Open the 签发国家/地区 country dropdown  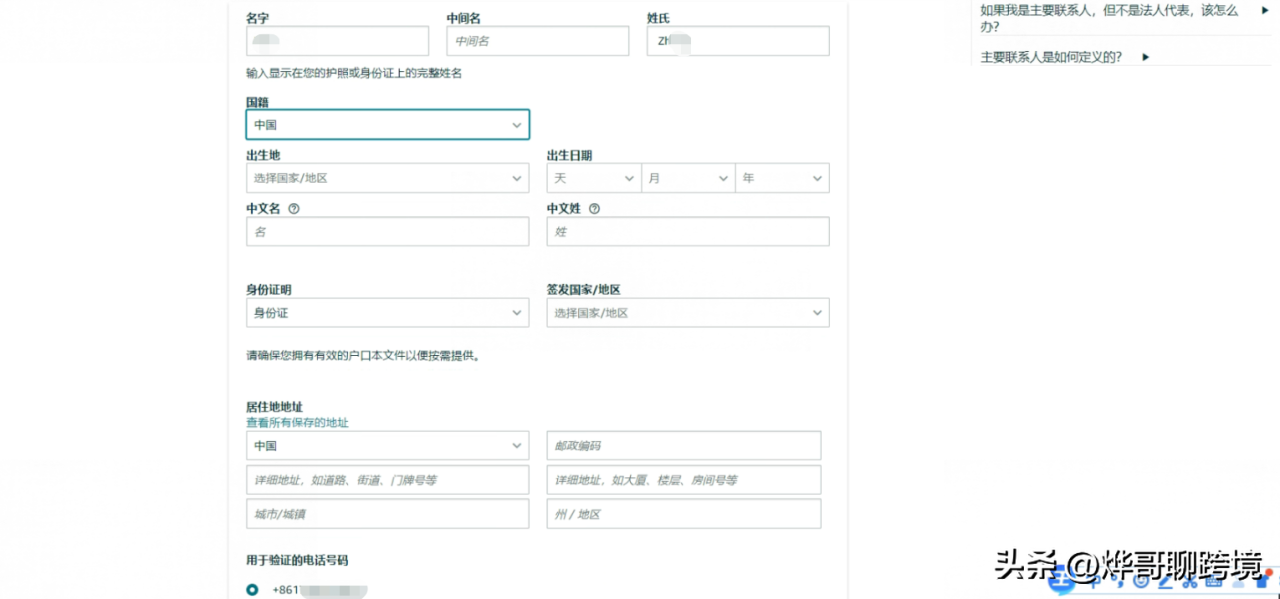(x=817, y=312)
